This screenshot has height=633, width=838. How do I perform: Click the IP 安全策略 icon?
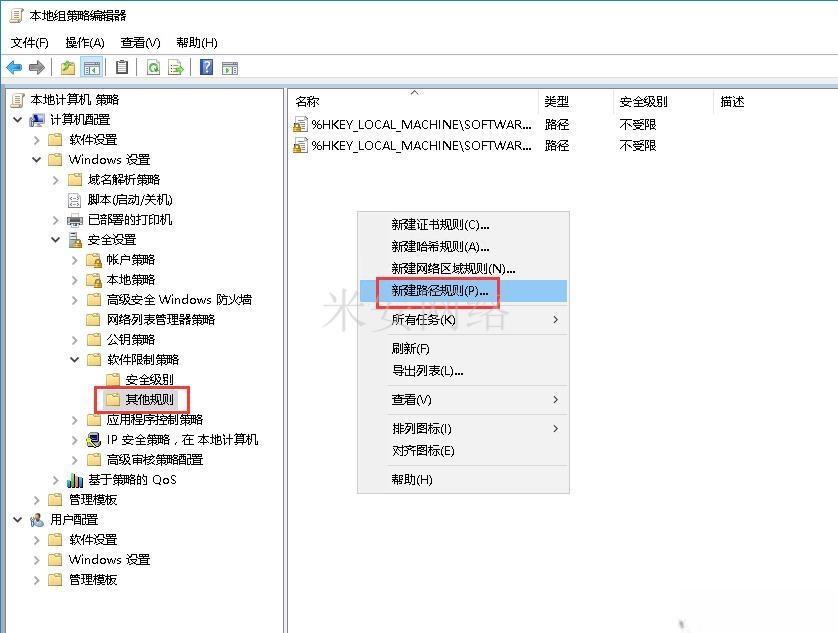[94, 439]
